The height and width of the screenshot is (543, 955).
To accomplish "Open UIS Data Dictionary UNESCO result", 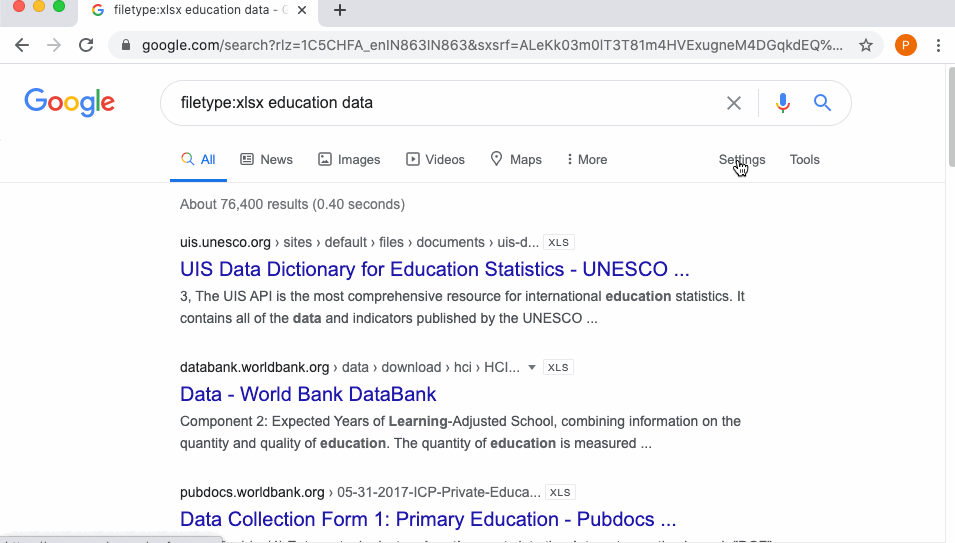I will click(434, 269).
